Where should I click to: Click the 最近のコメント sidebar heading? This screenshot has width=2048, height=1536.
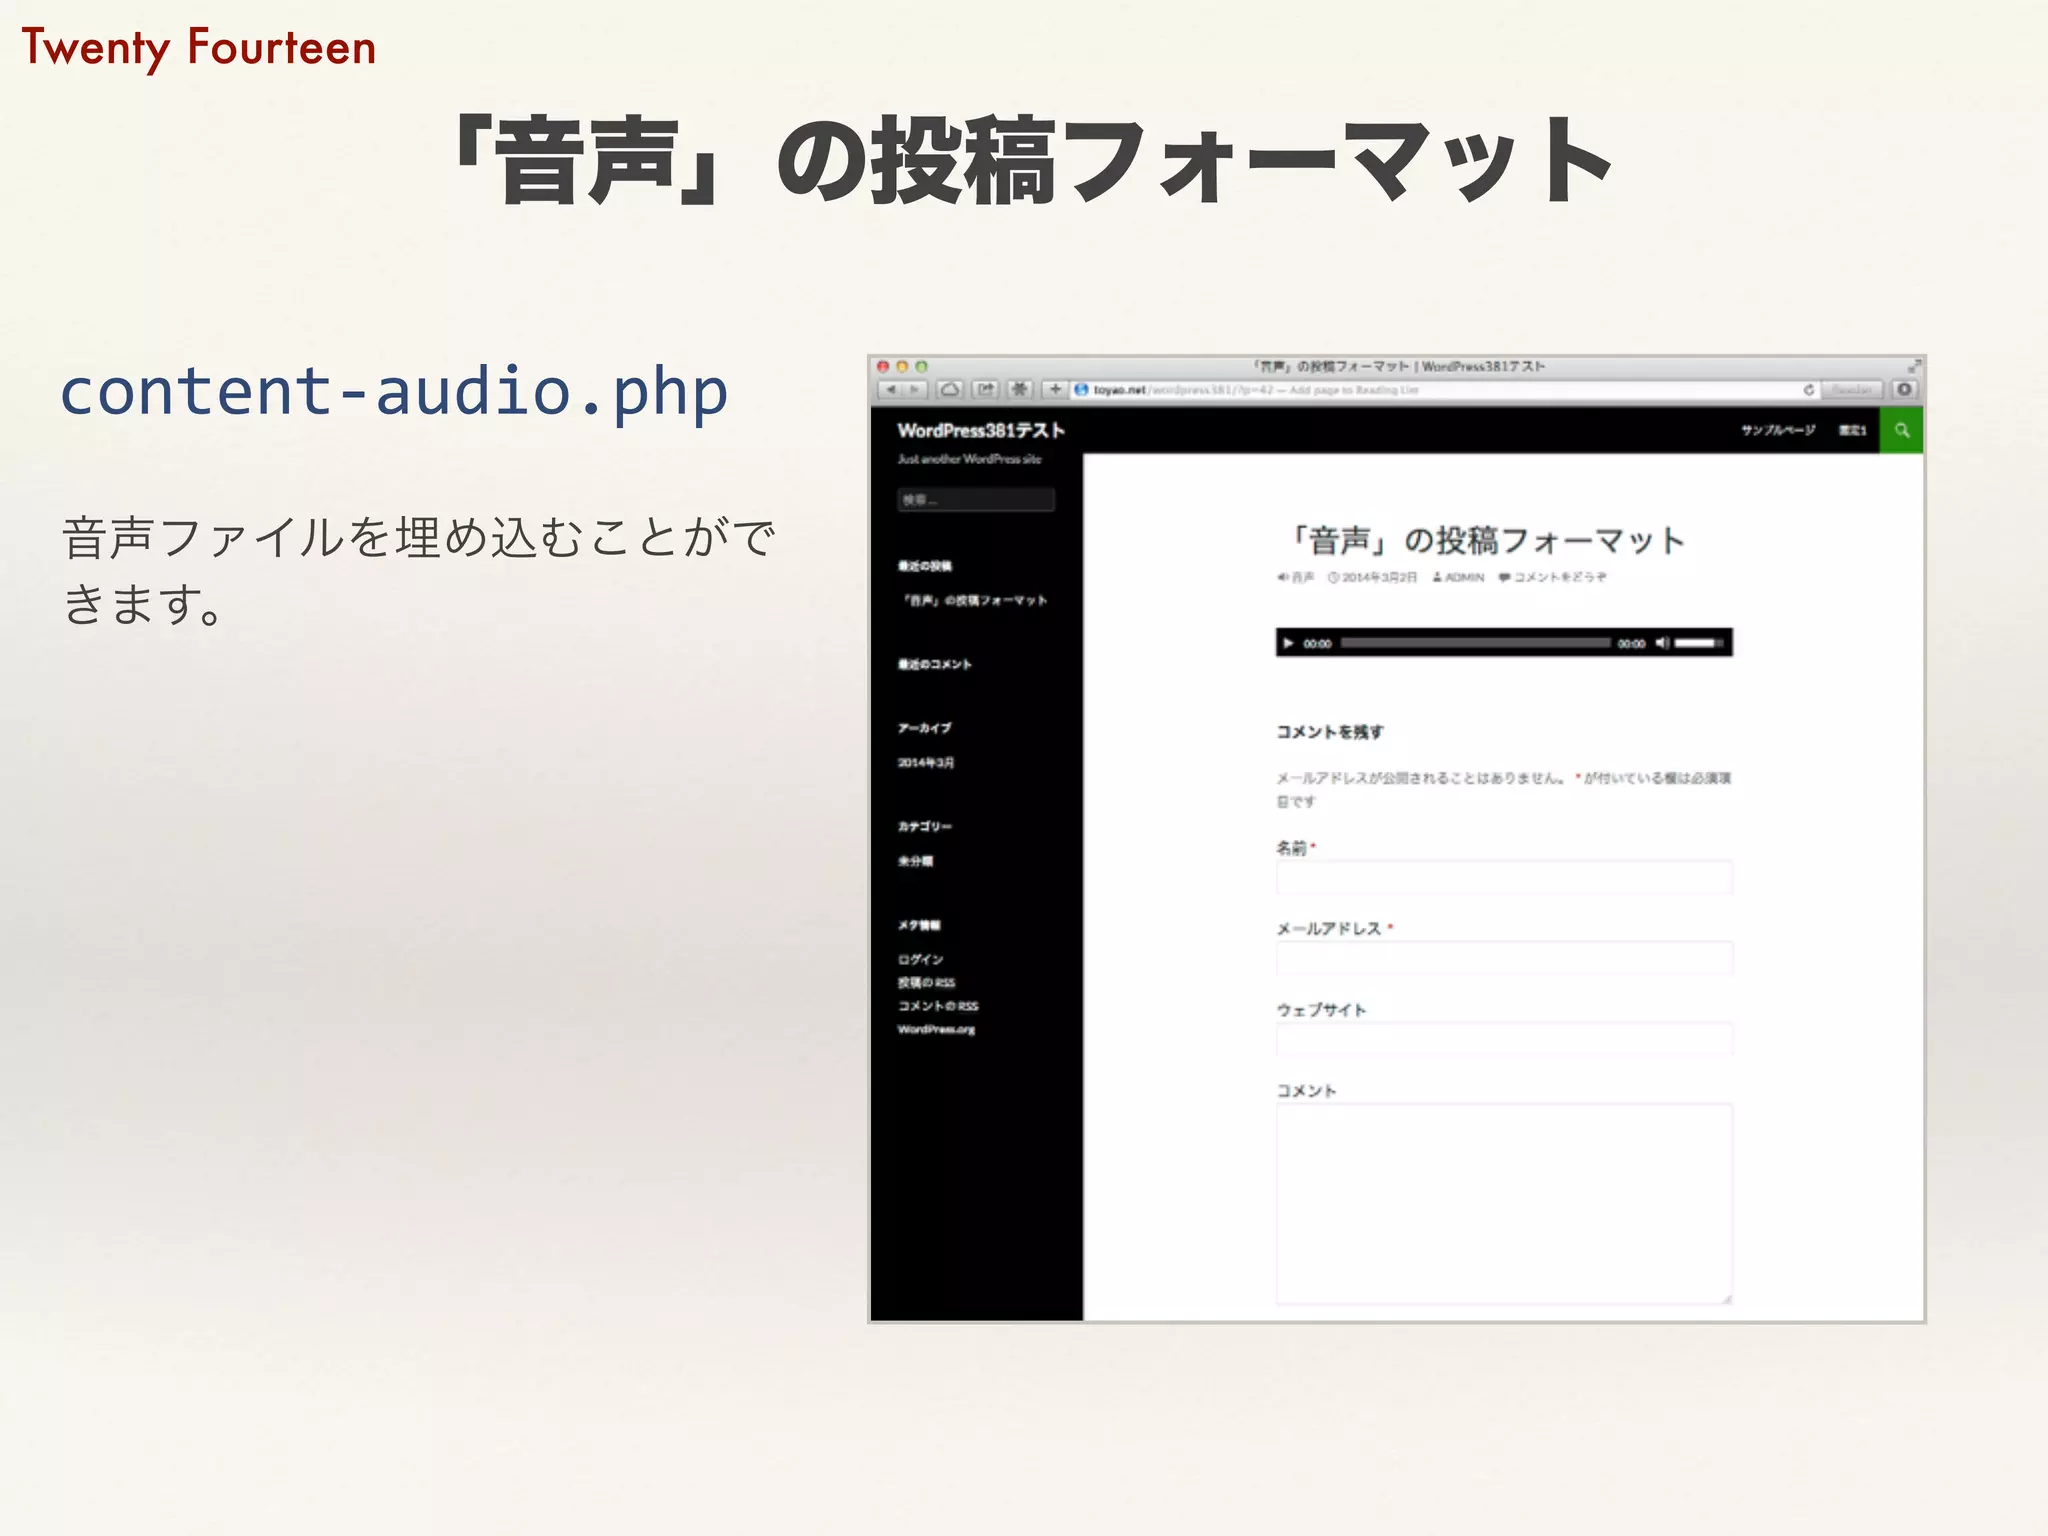click(x=934, y=665)
